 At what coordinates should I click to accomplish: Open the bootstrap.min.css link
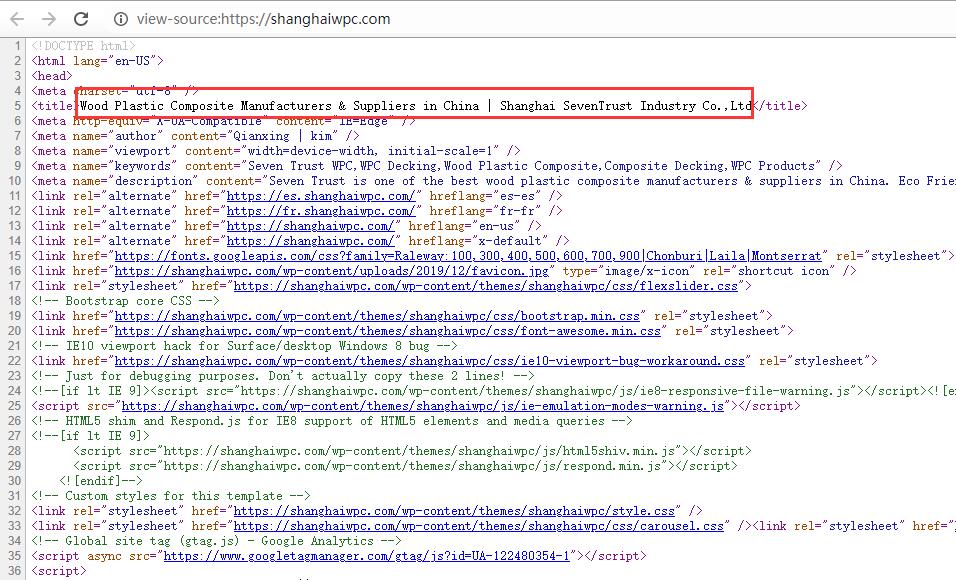(x=377, y=316)
